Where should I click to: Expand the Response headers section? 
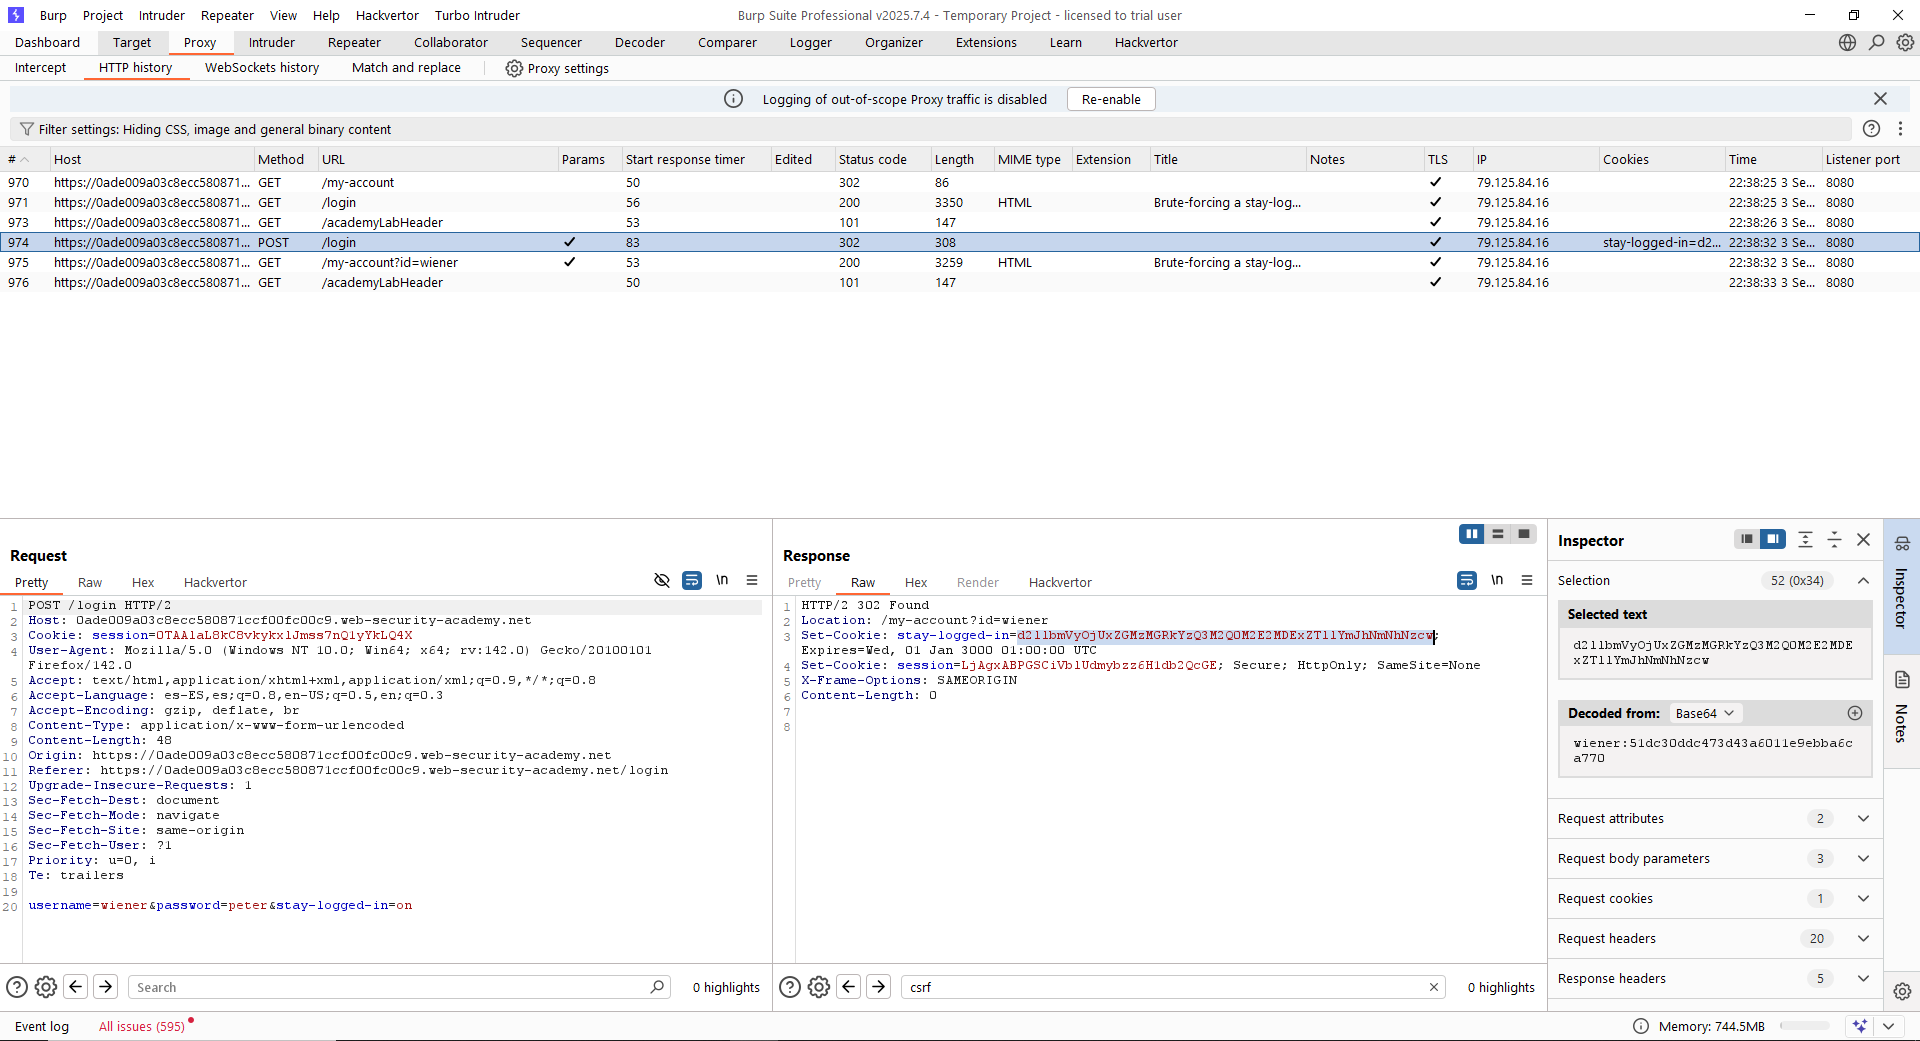(x=1863, y=978)
